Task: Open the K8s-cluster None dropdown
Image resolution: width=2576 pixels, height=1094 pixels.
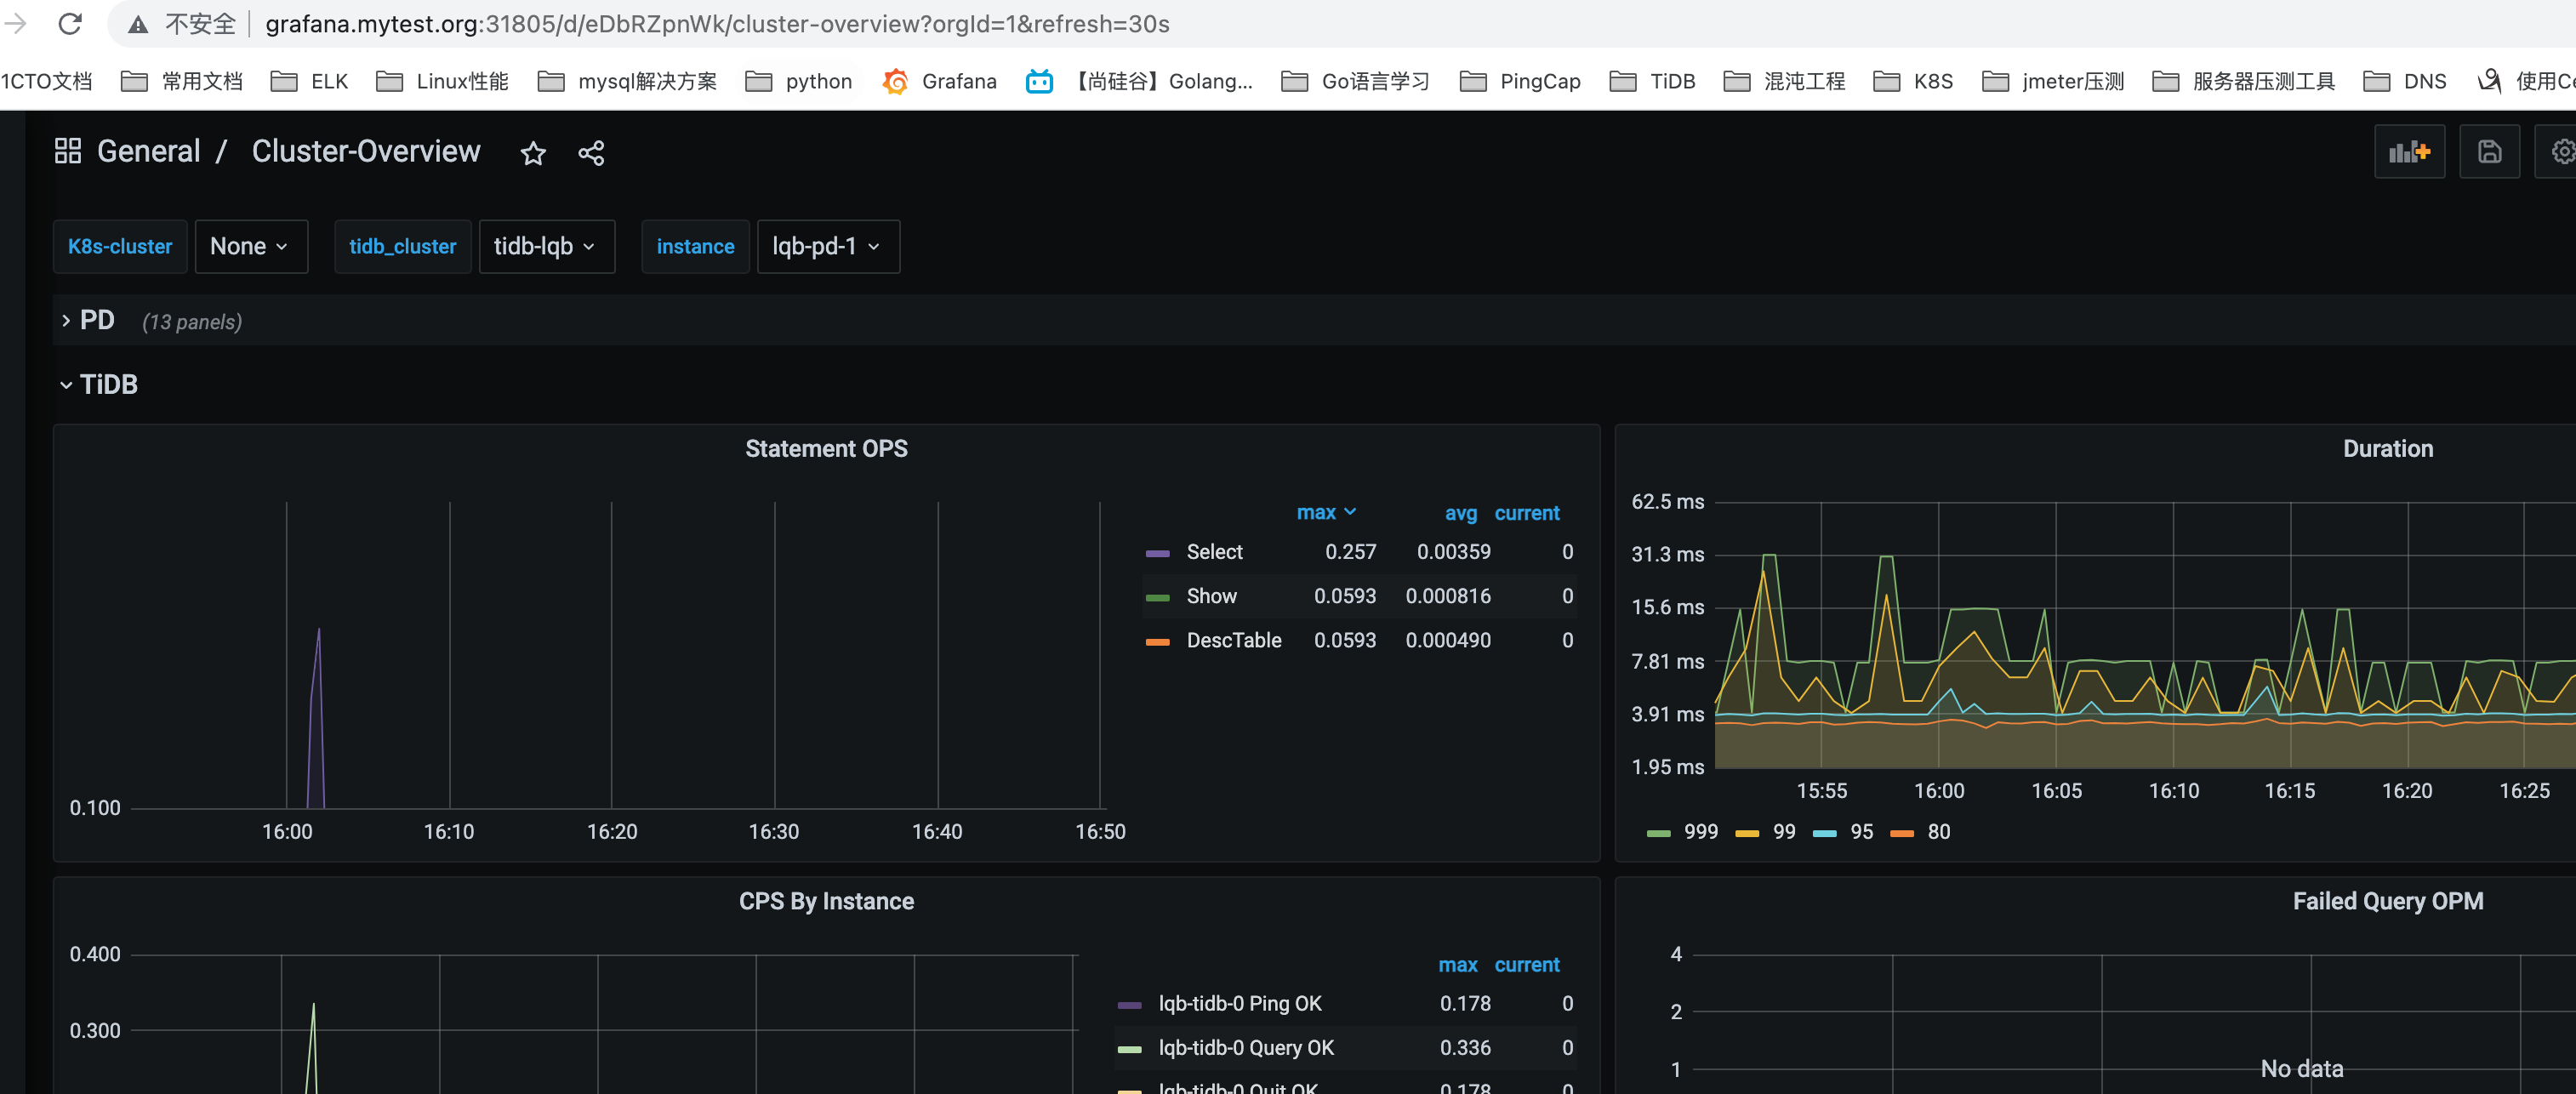Action: coord(250,246)
